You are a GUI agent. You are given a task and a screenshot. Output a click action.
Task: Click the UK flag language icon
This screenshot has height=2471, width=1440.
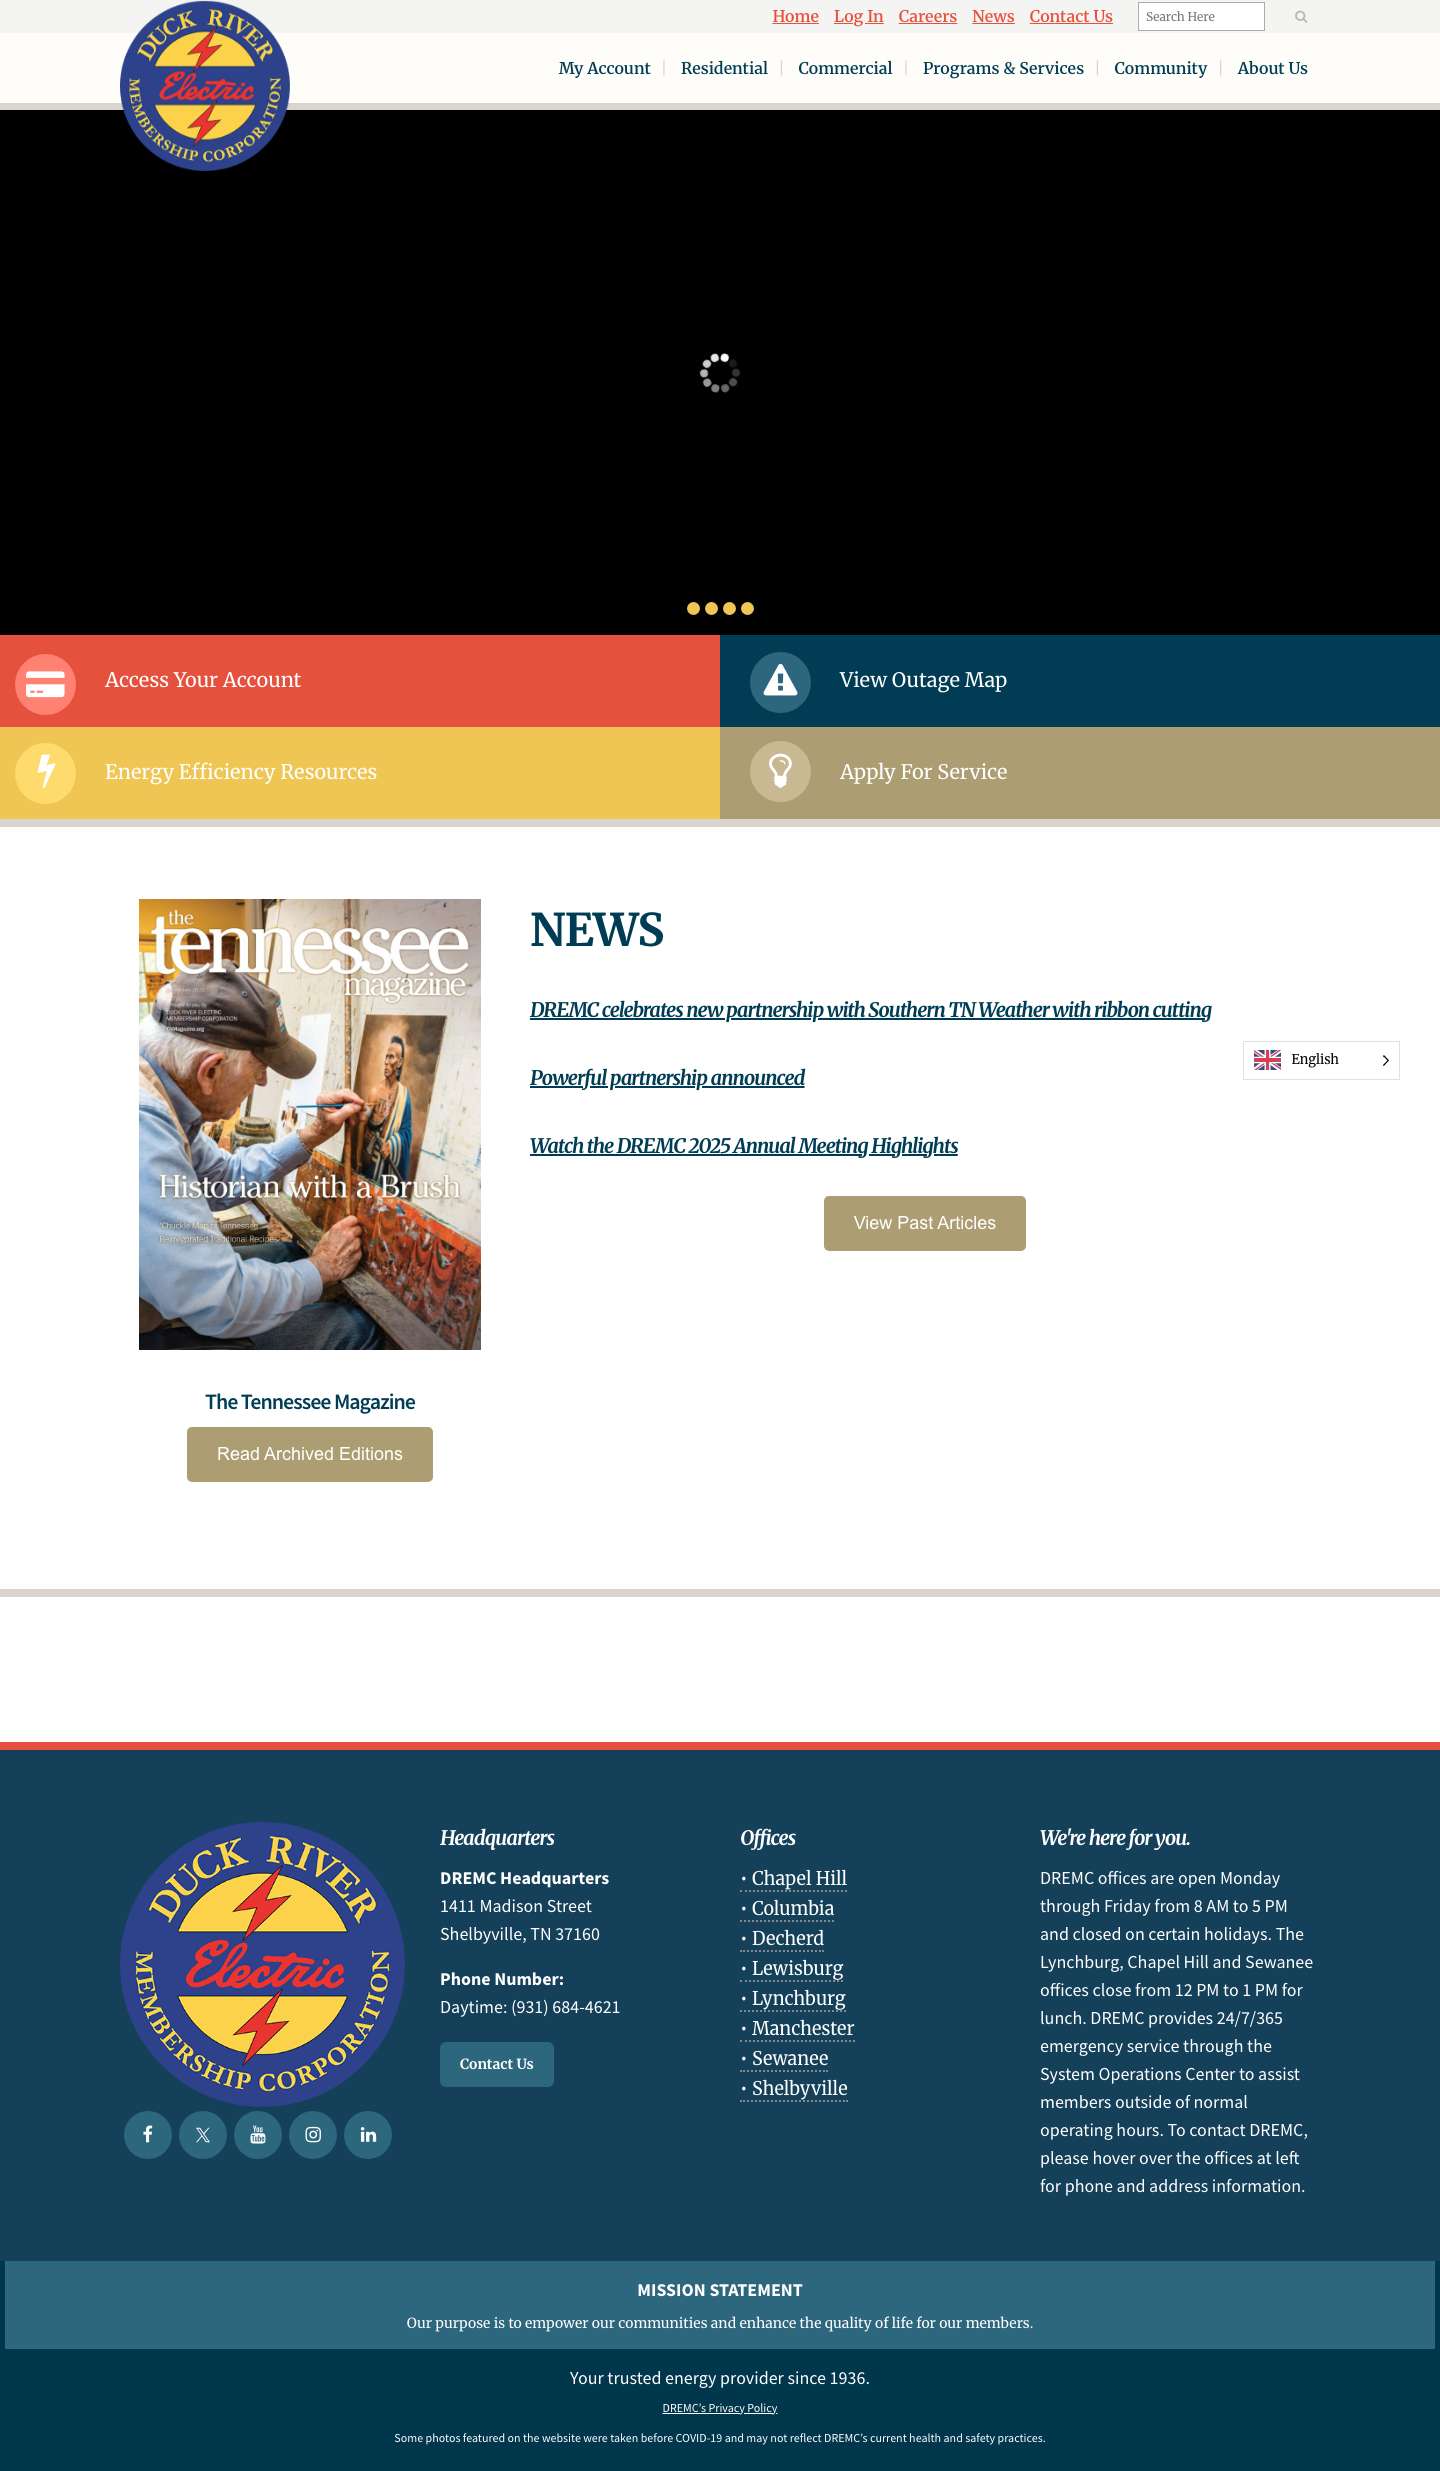click(1267, 1060)
